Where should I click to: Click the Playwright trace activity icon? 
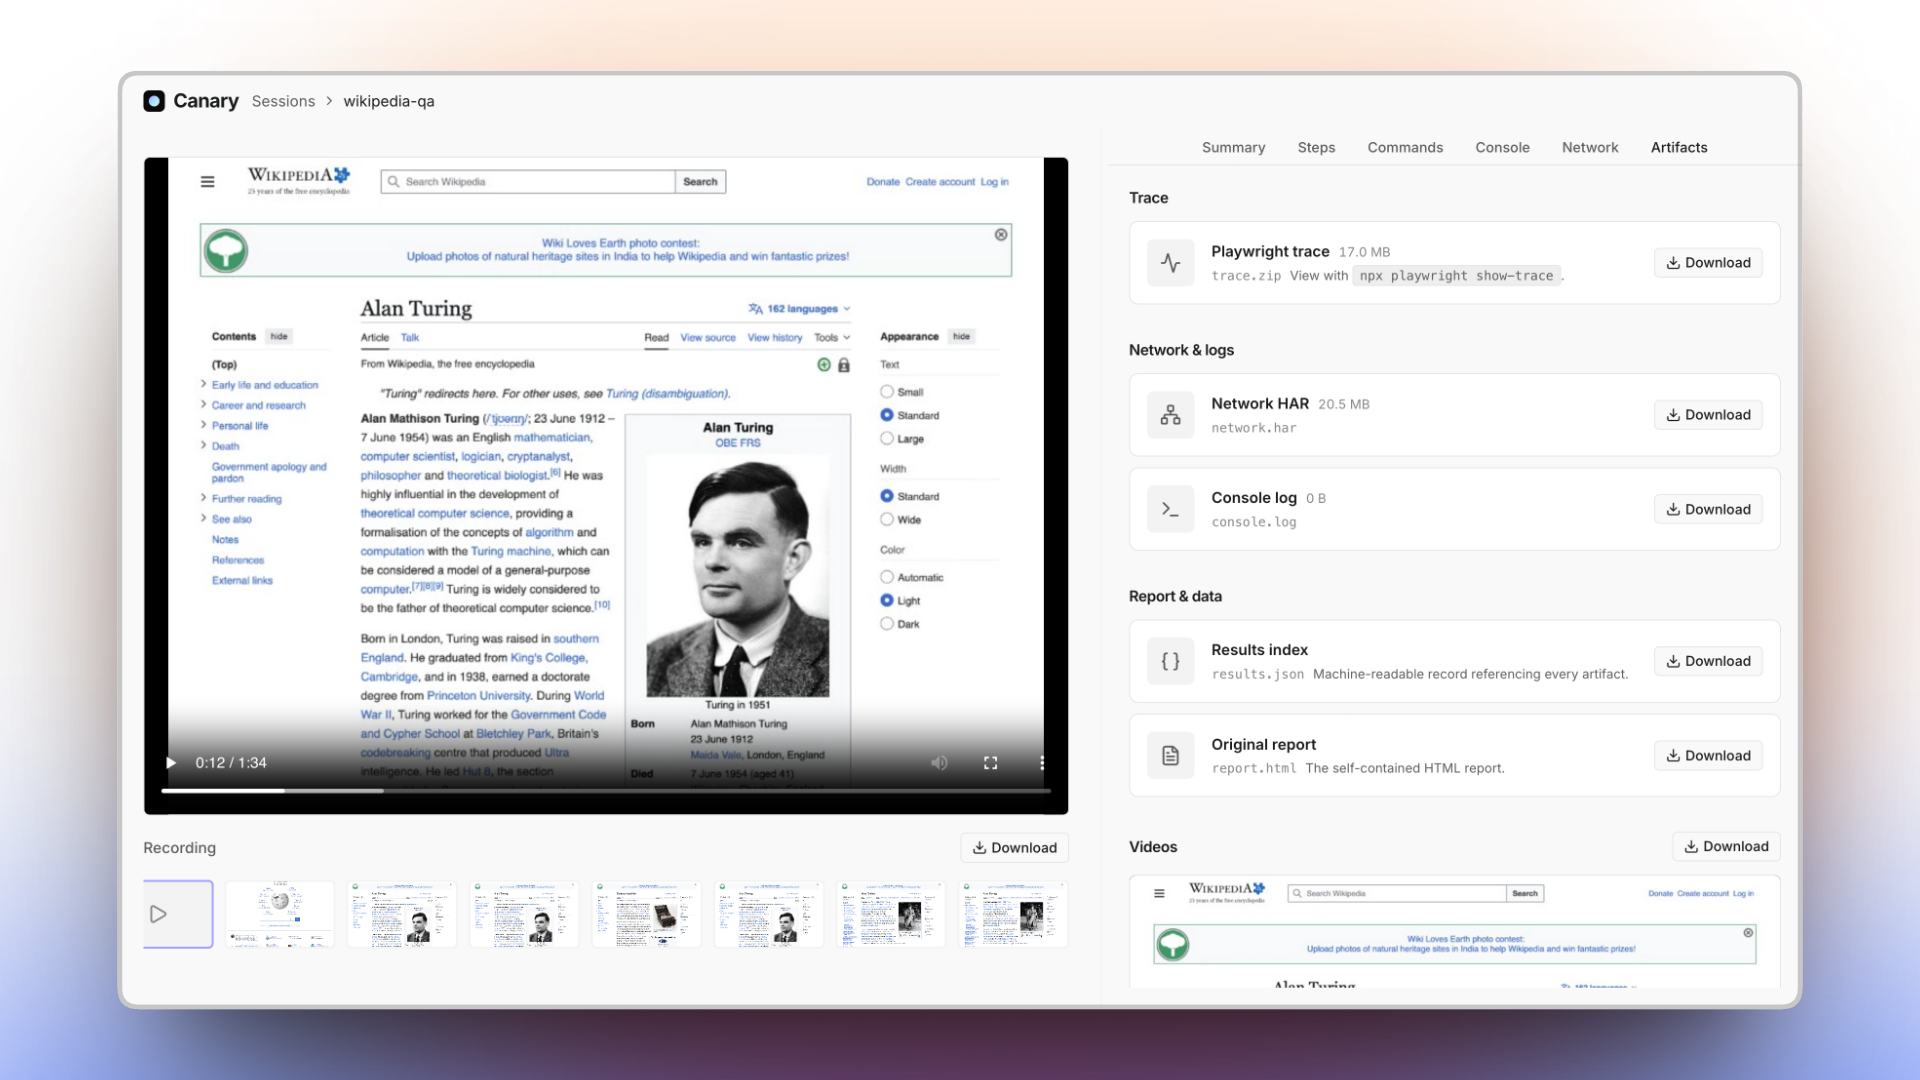(x=1171, y=263)
